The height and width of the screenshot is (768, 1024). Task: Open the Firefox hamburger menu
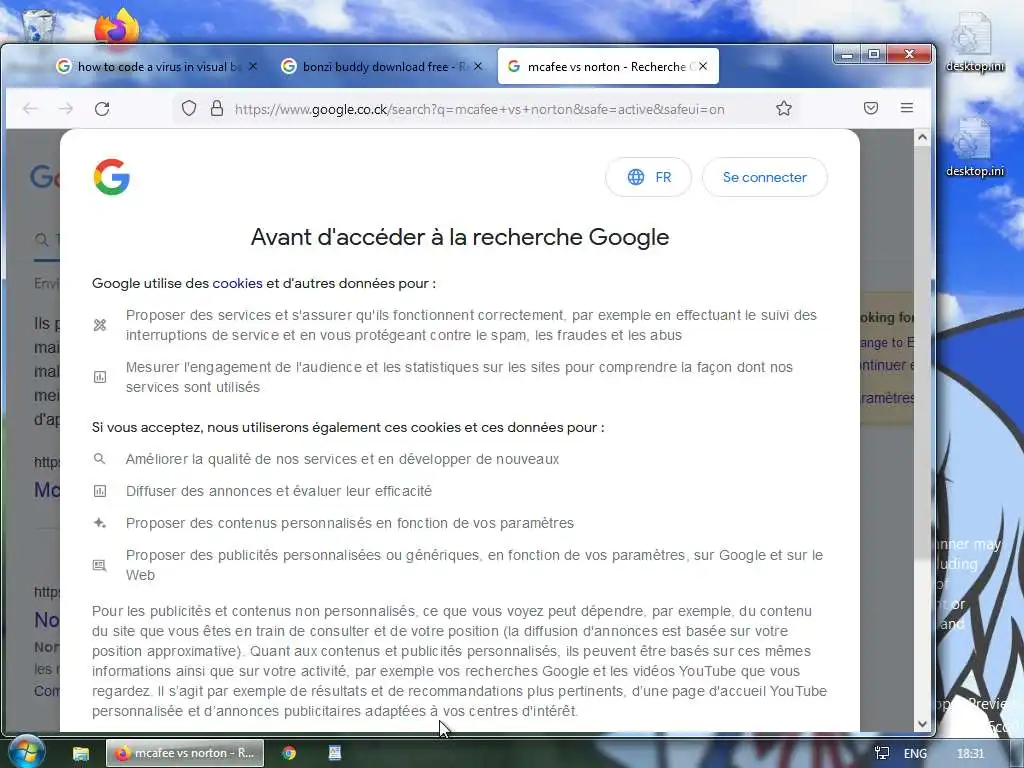[906, 108]
